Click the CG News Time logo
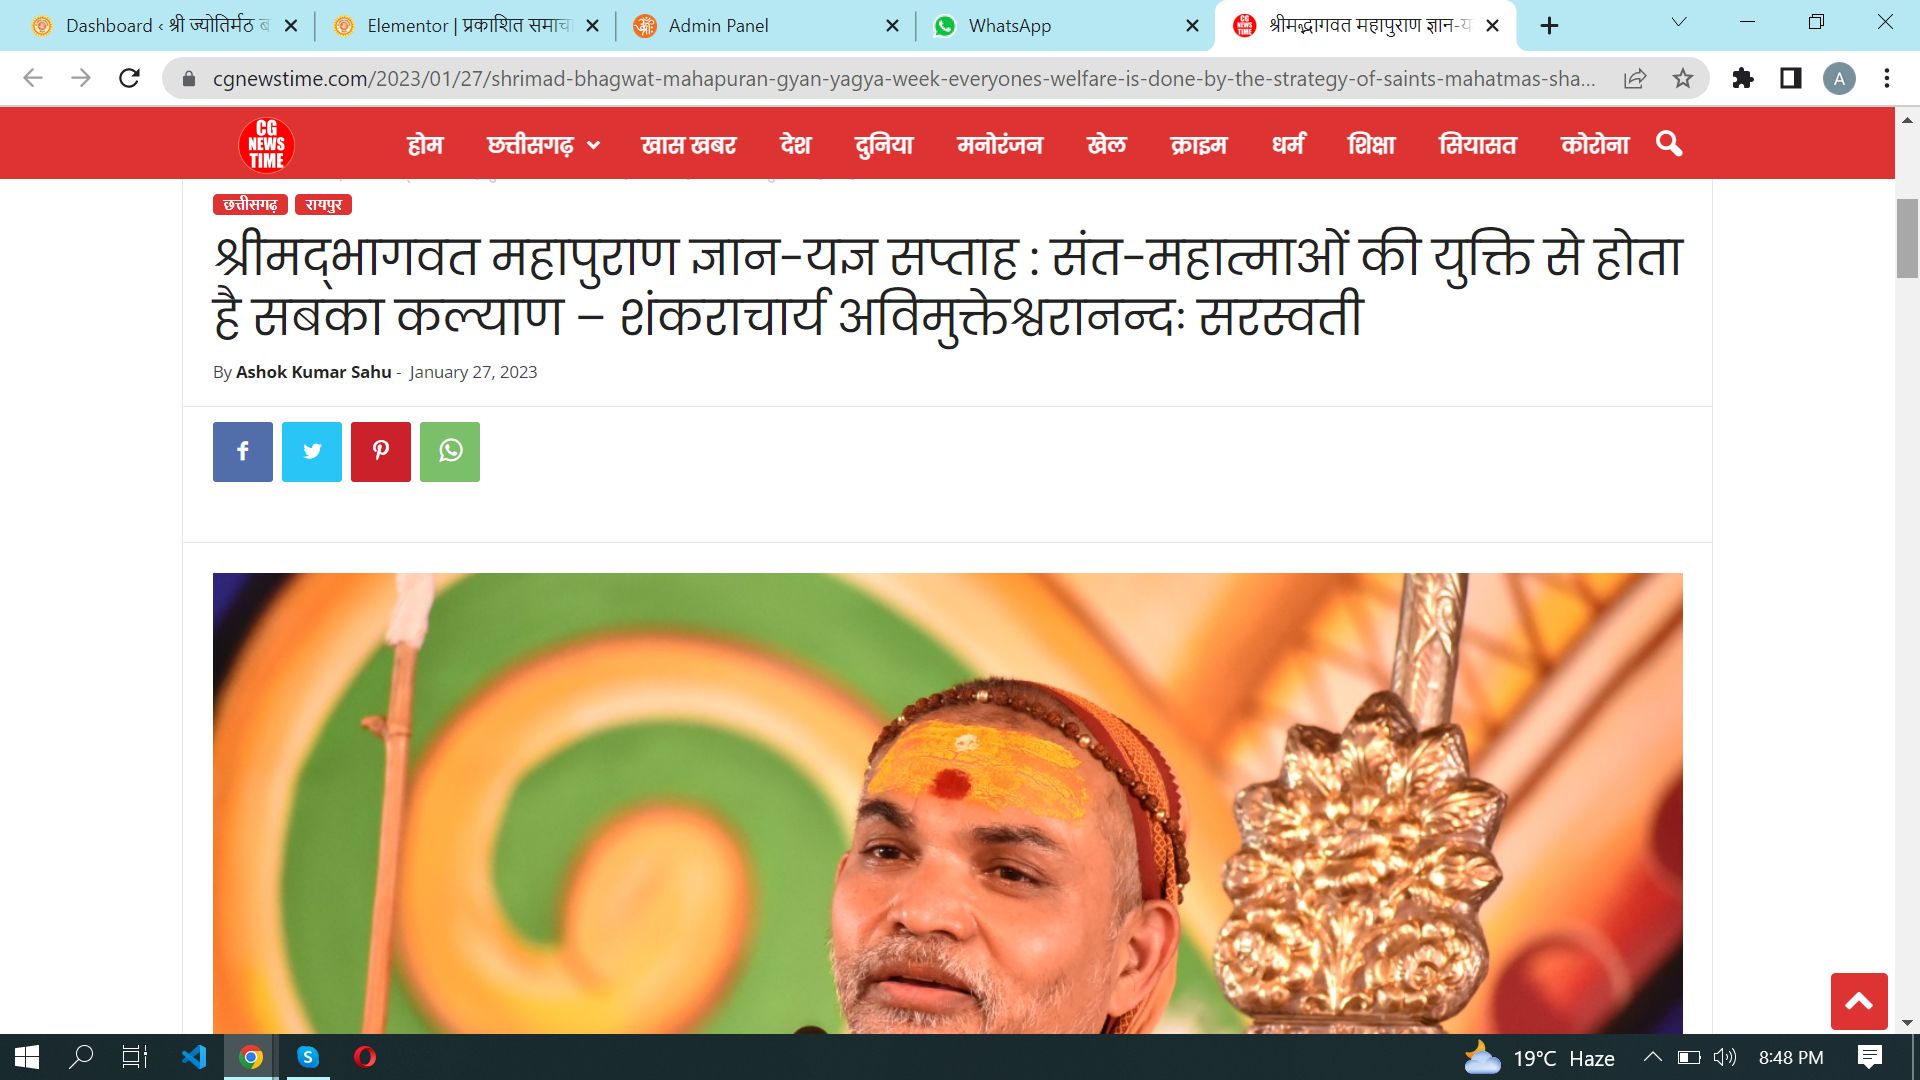This screenshot has width=1920, height=1080. [266, 145]
